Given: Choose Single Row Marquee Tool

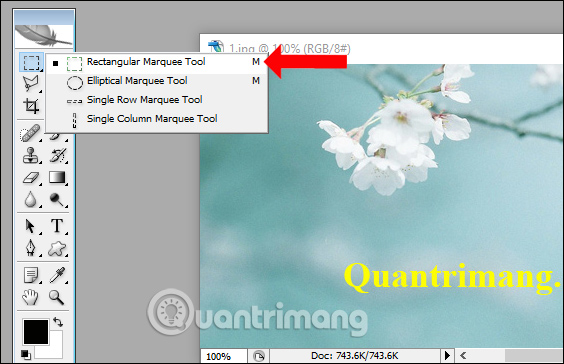Looking at the screenshot, I should coord(157,100).
